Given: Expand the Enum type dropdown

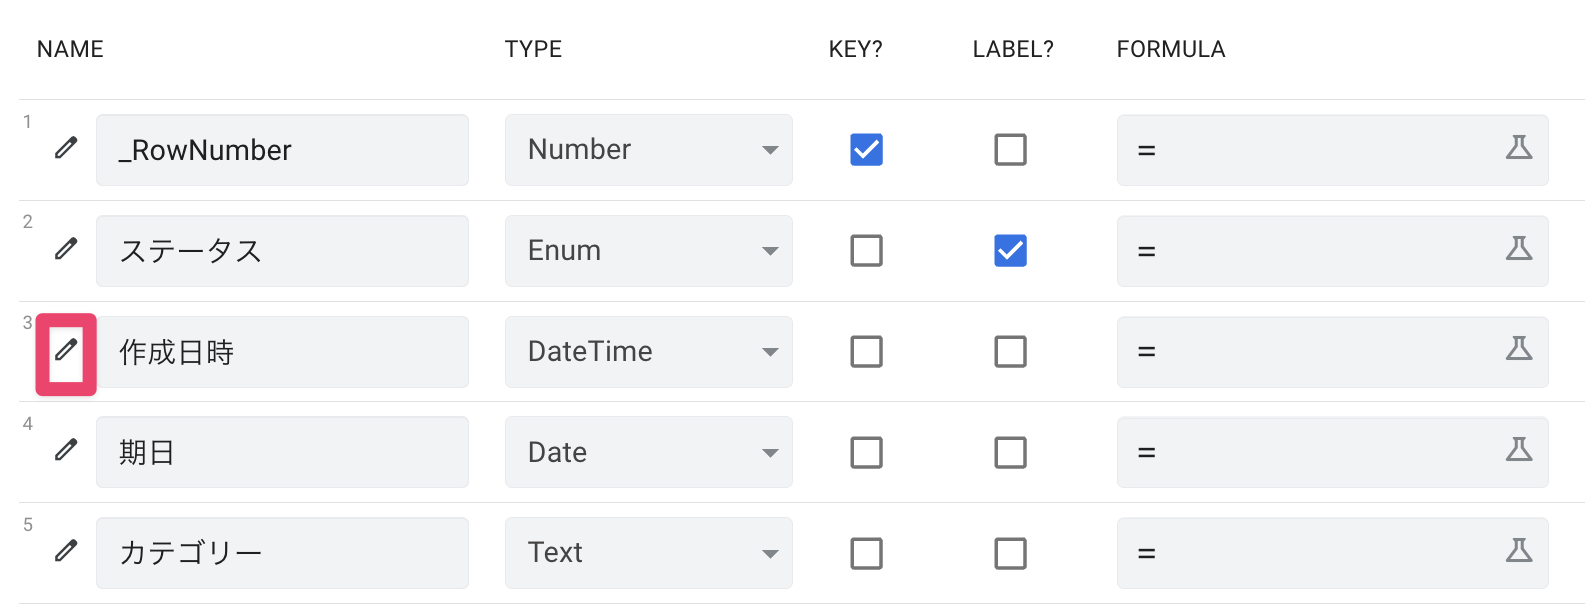Looking at the screenshot, I should pos(648,251).
